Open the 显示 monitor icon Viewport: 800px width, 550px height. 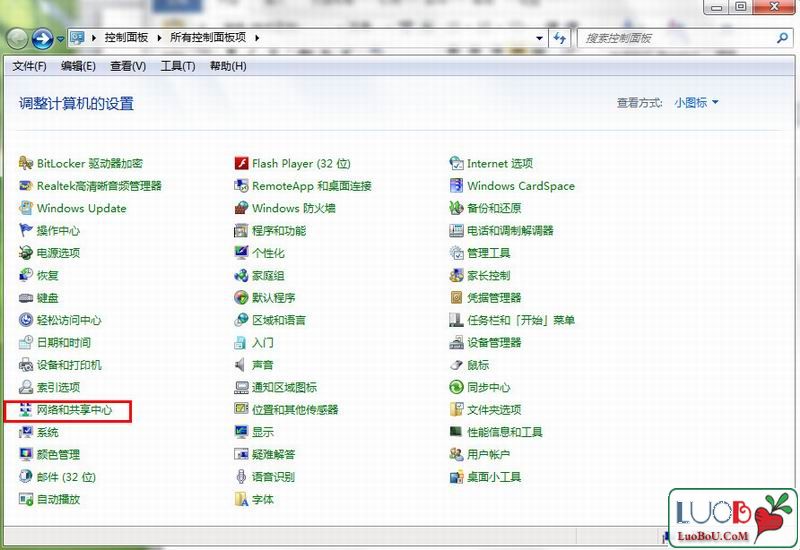241,432
